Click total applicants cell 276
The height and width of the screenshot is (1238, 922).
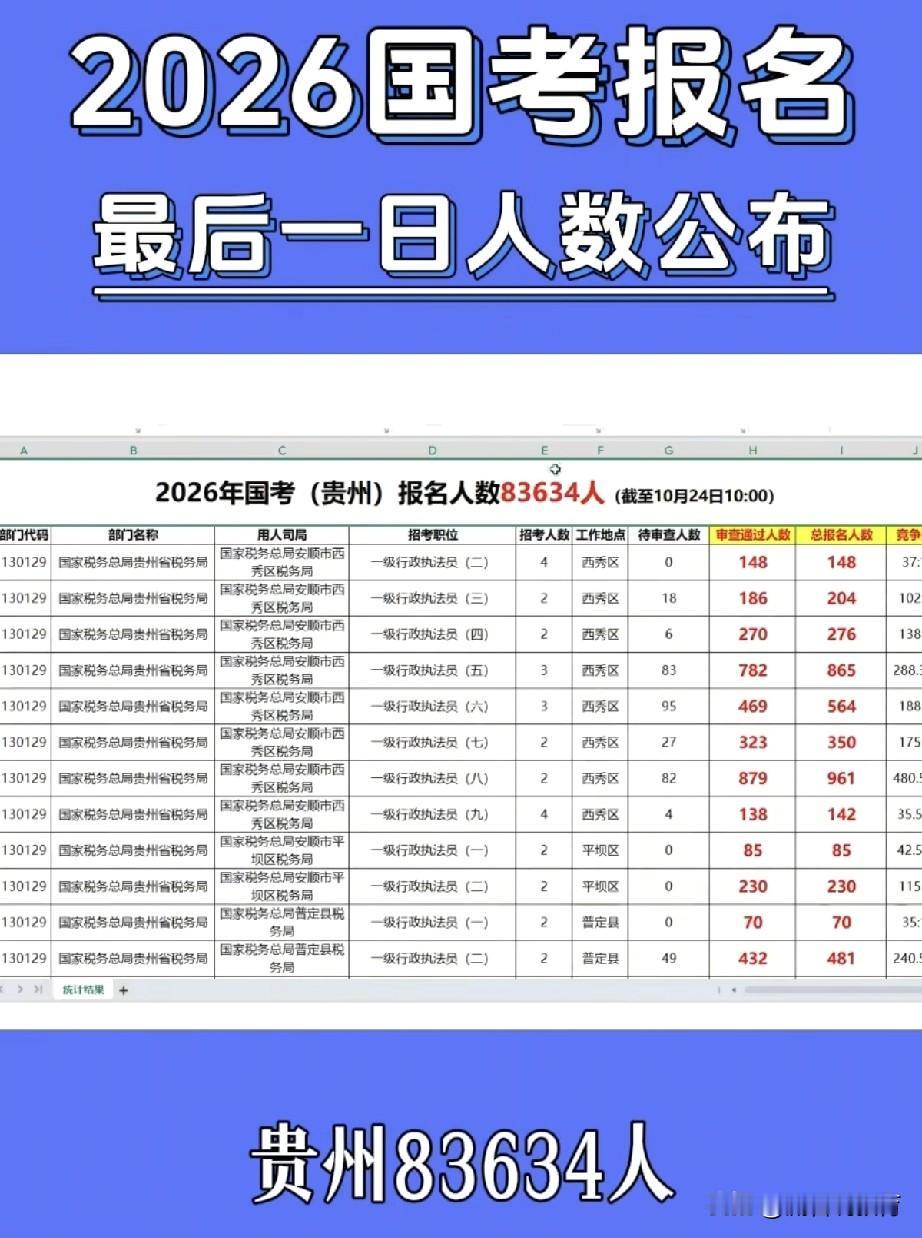pos(841,634)
